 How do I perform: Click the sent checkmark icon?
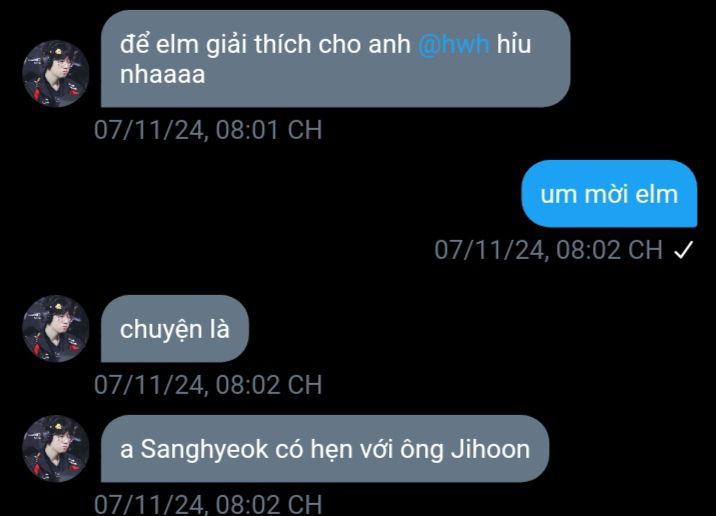(x=684, y=250)
